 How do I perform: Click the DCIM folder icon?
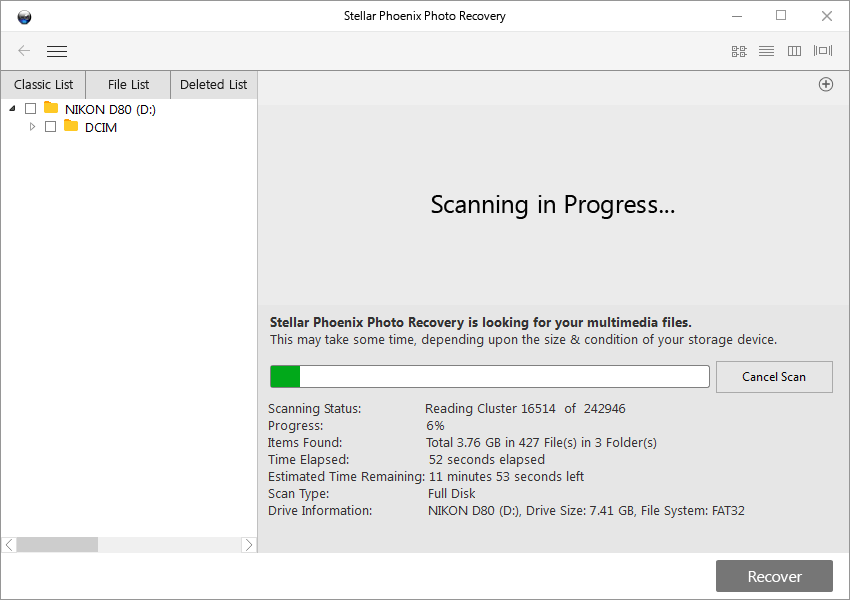pos(71,126)
